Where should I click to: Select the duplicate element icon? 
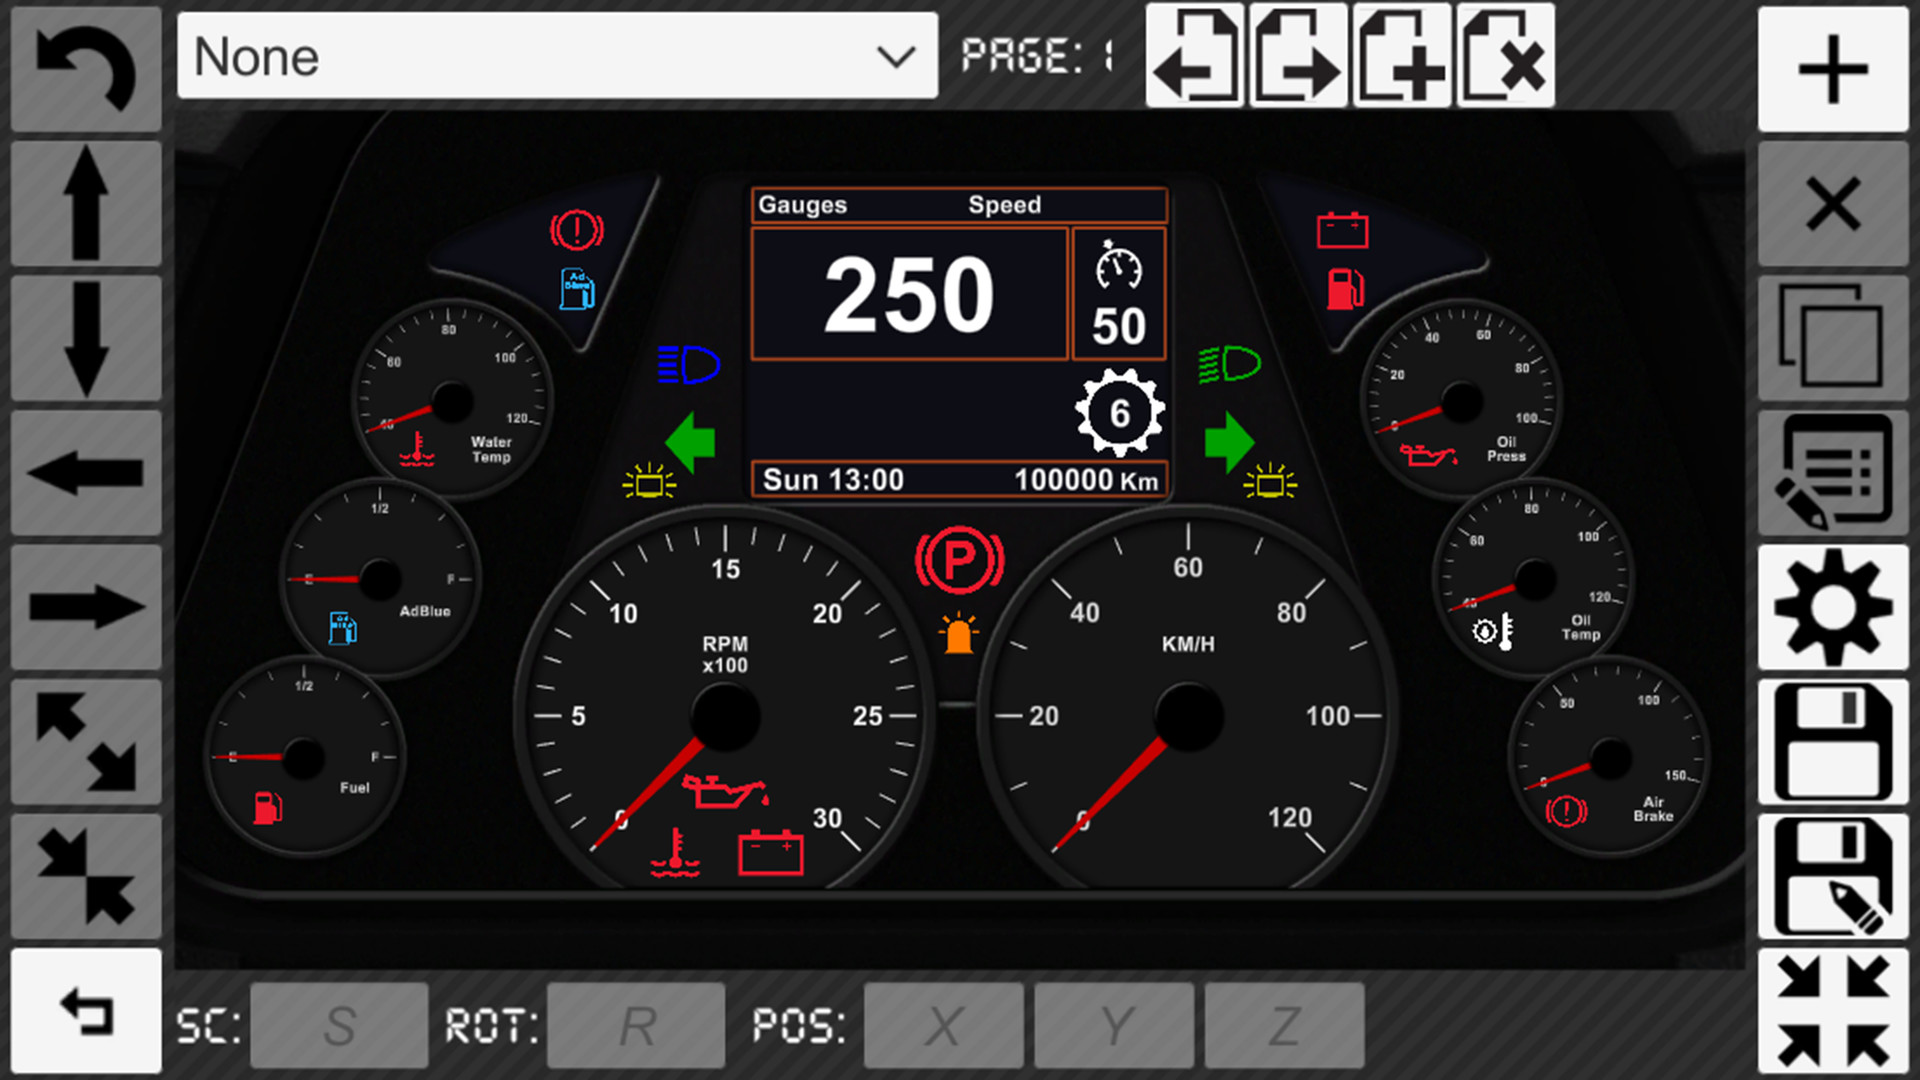[1833, 336]
